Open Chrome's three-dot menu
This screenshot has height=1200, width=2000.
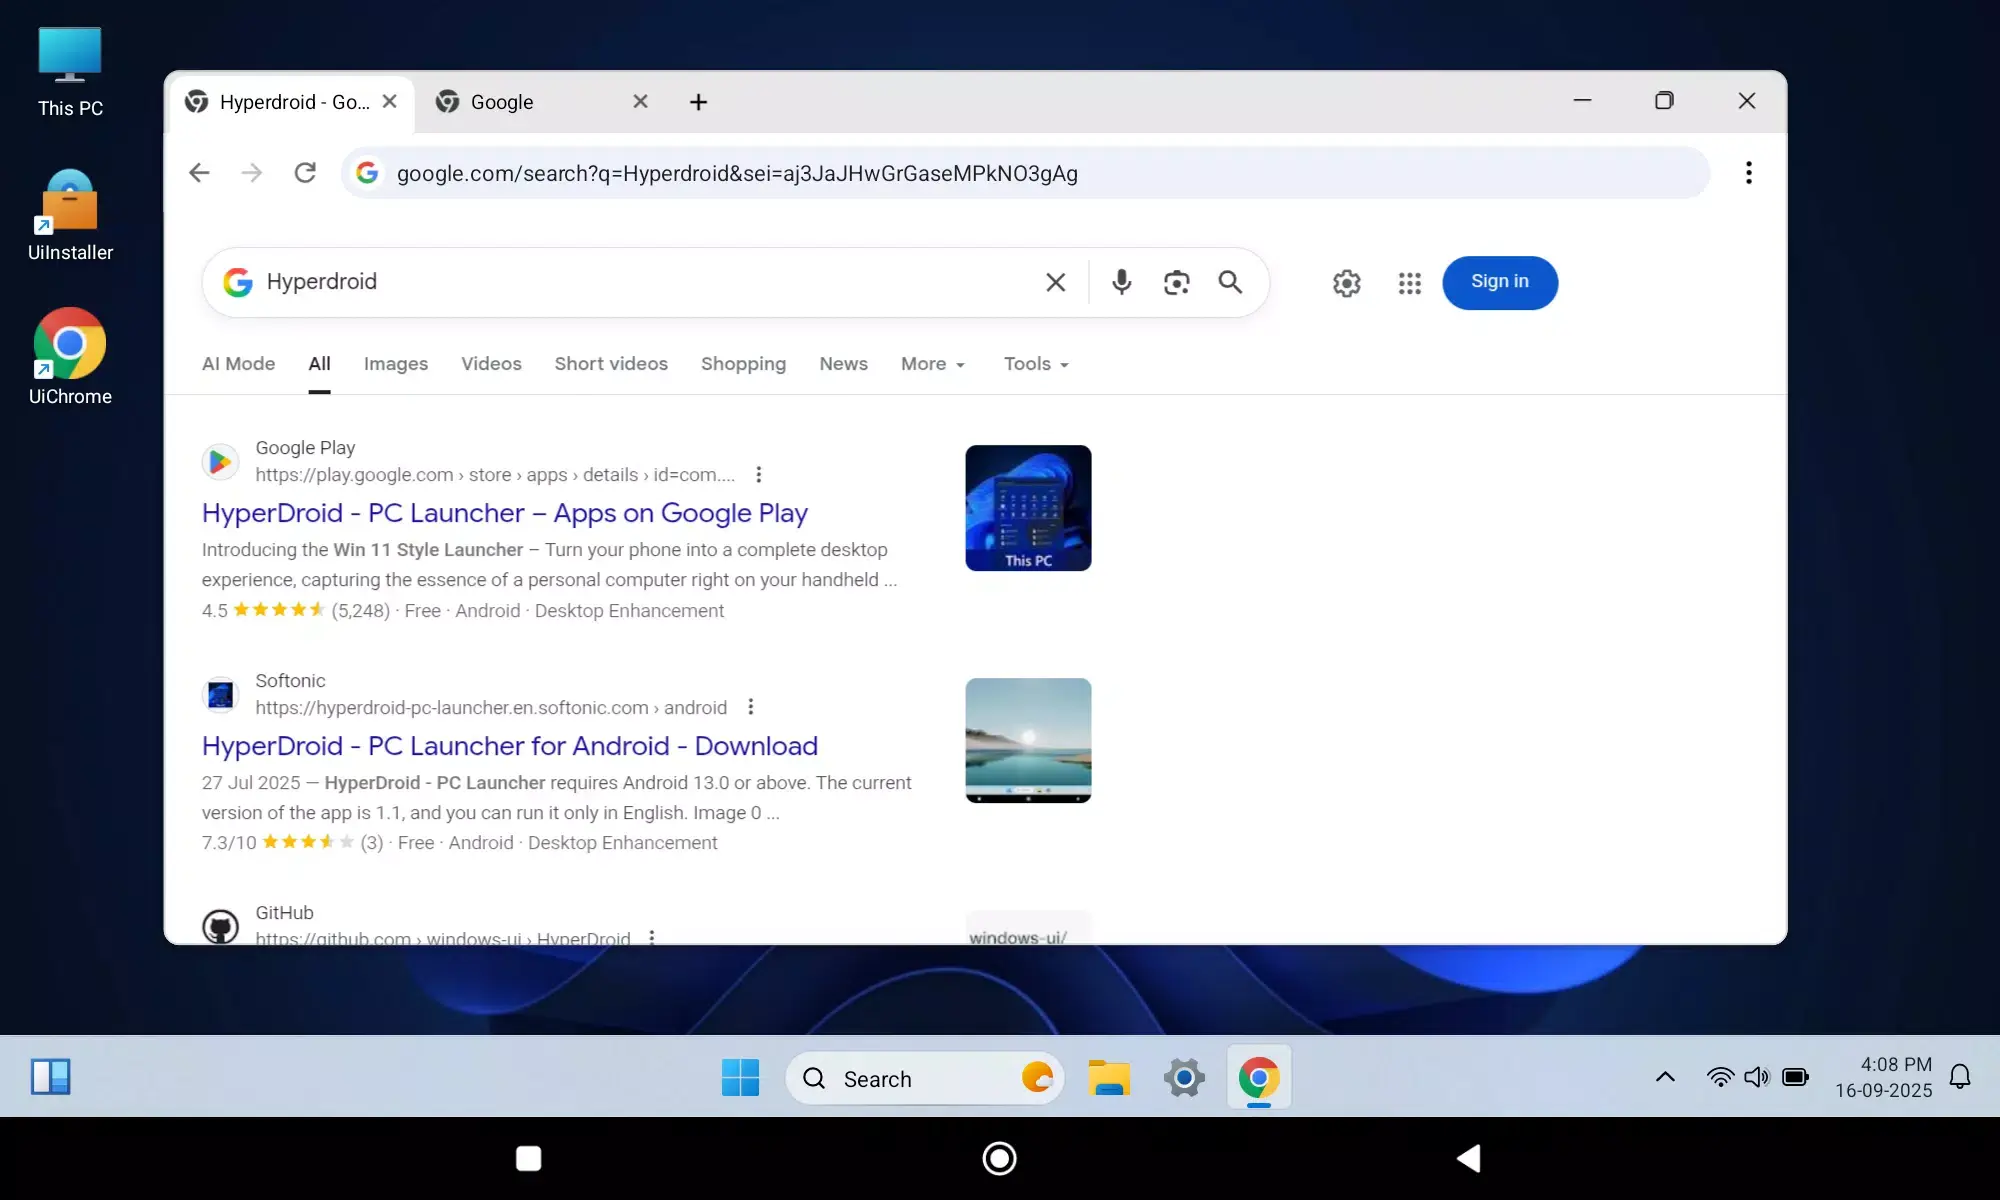(1748, 172)
